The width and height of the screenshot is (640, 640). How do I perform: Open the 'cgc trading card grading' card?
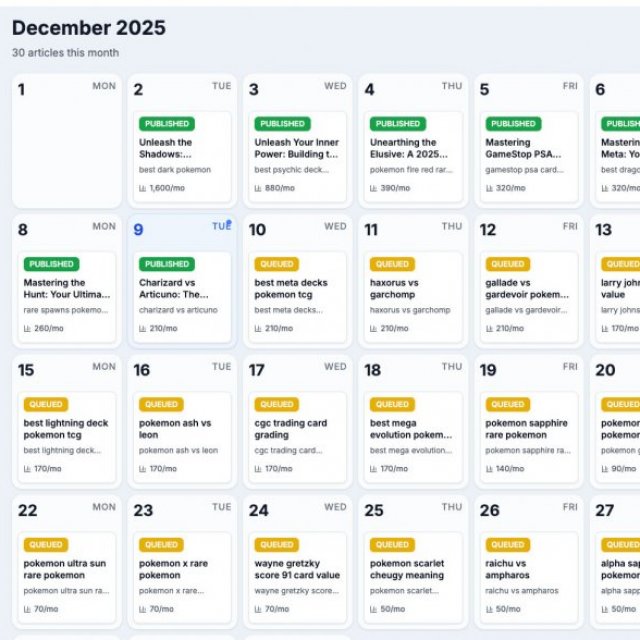[298, 438]
